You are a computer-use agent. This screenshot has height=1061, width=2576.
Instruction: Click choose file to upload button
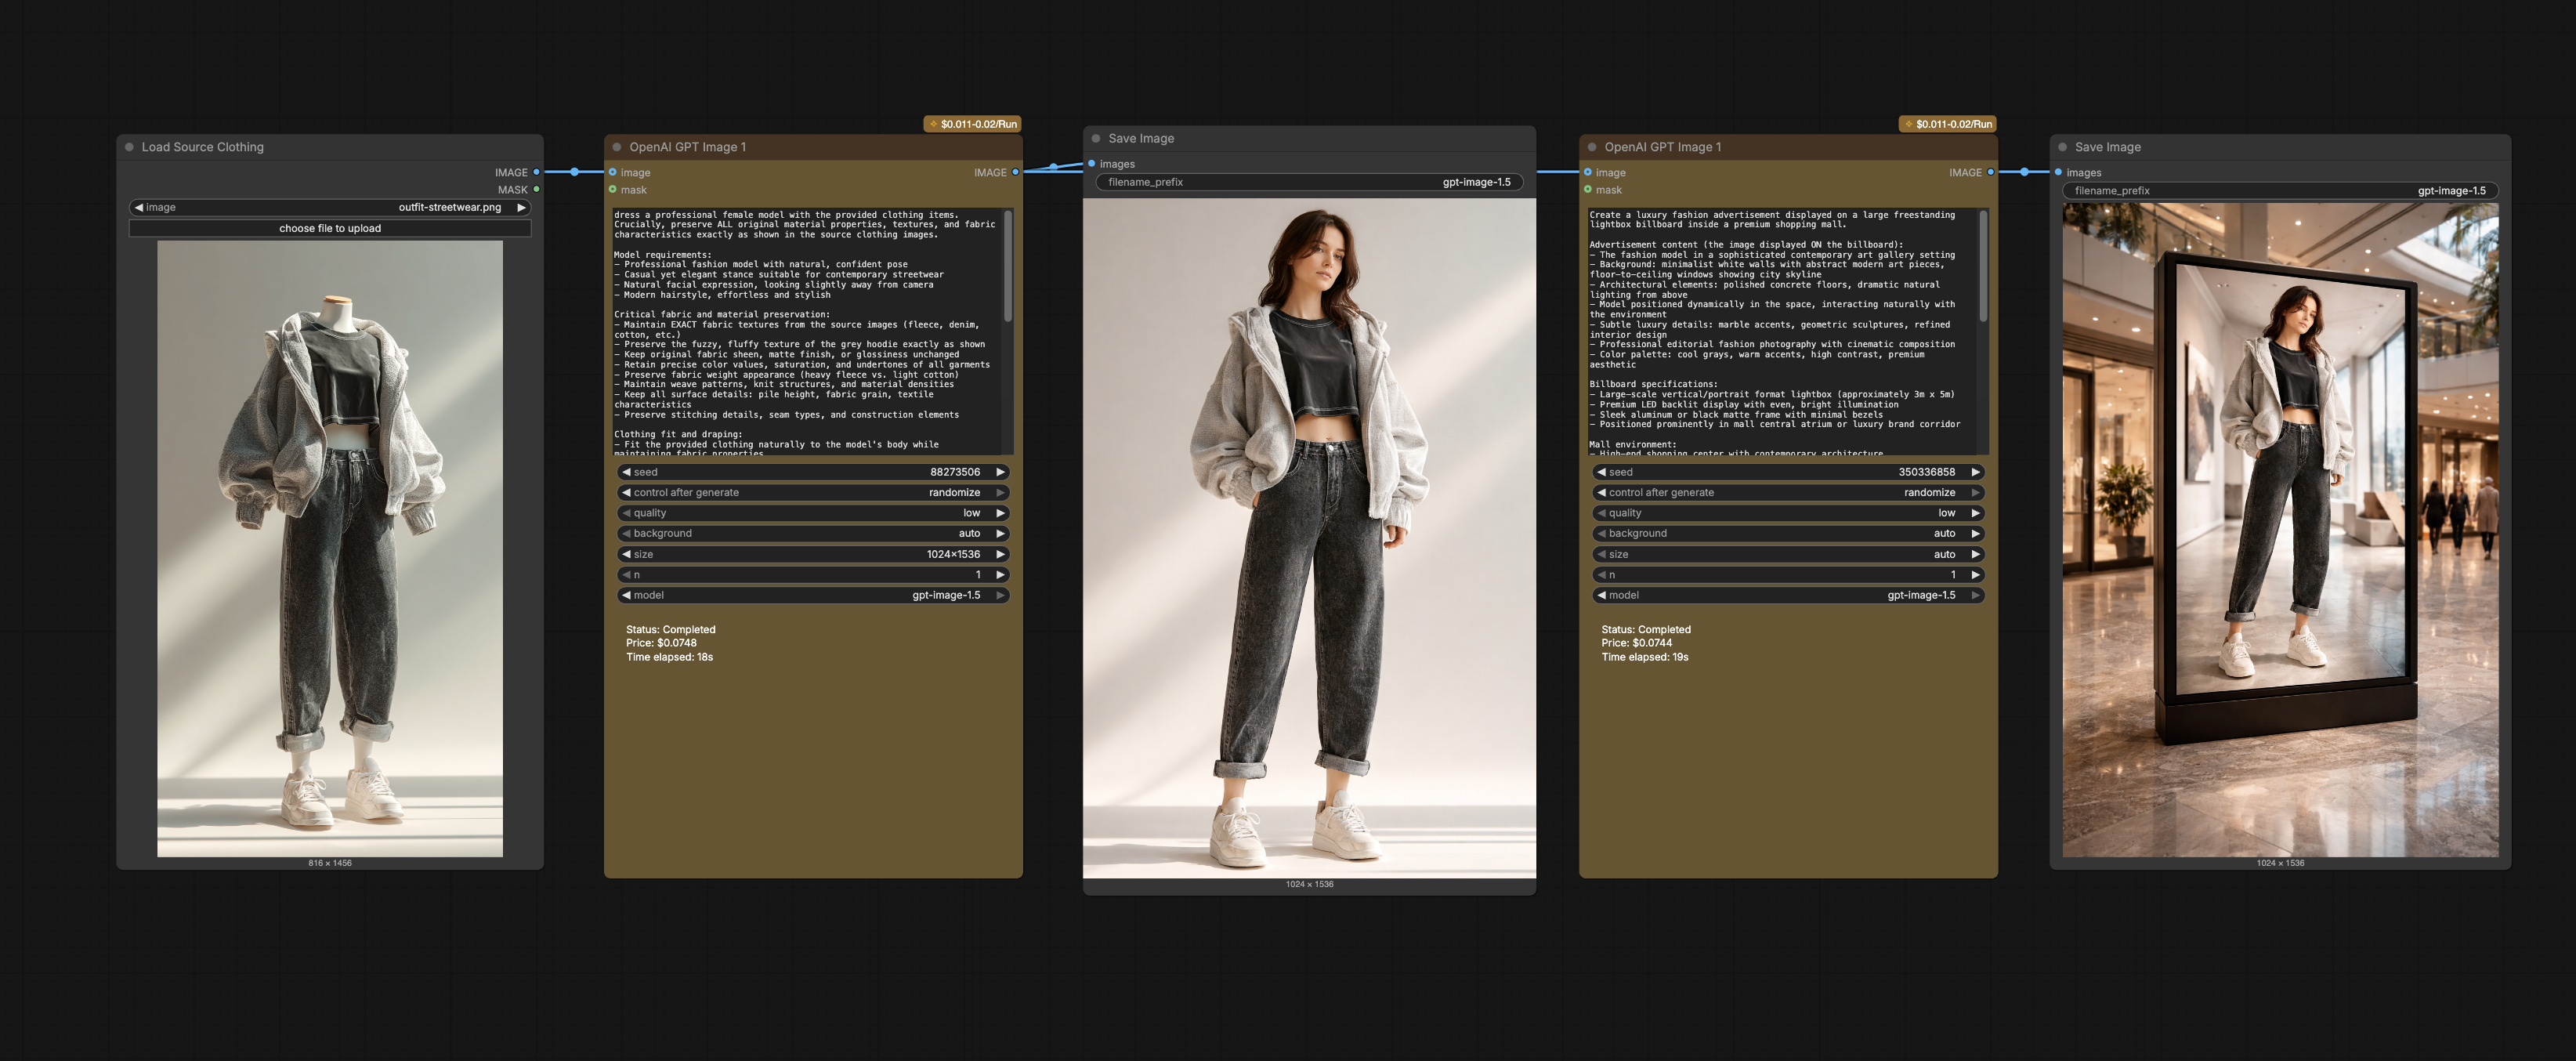point(330,228)
